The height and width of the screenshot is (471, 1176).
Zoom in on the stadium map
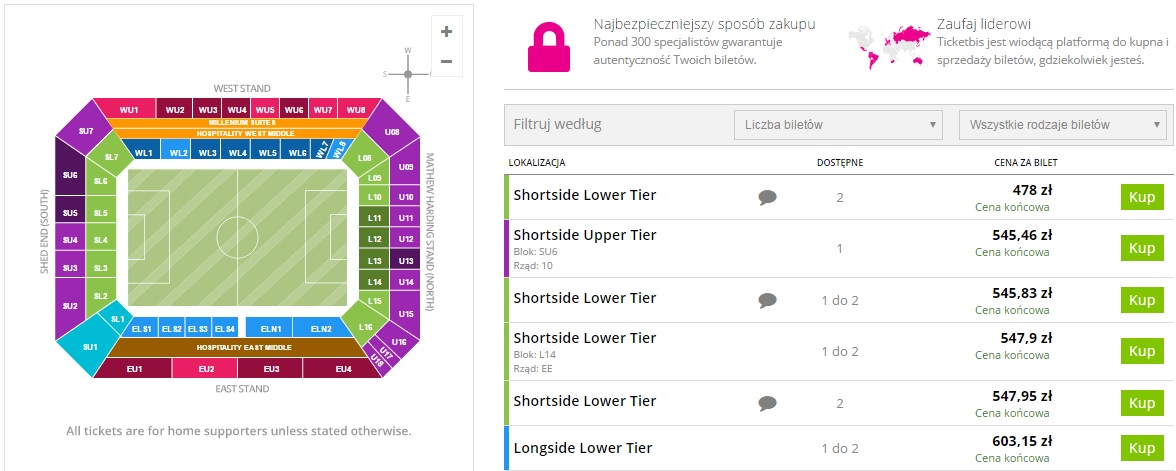click(x=446, y=31)
